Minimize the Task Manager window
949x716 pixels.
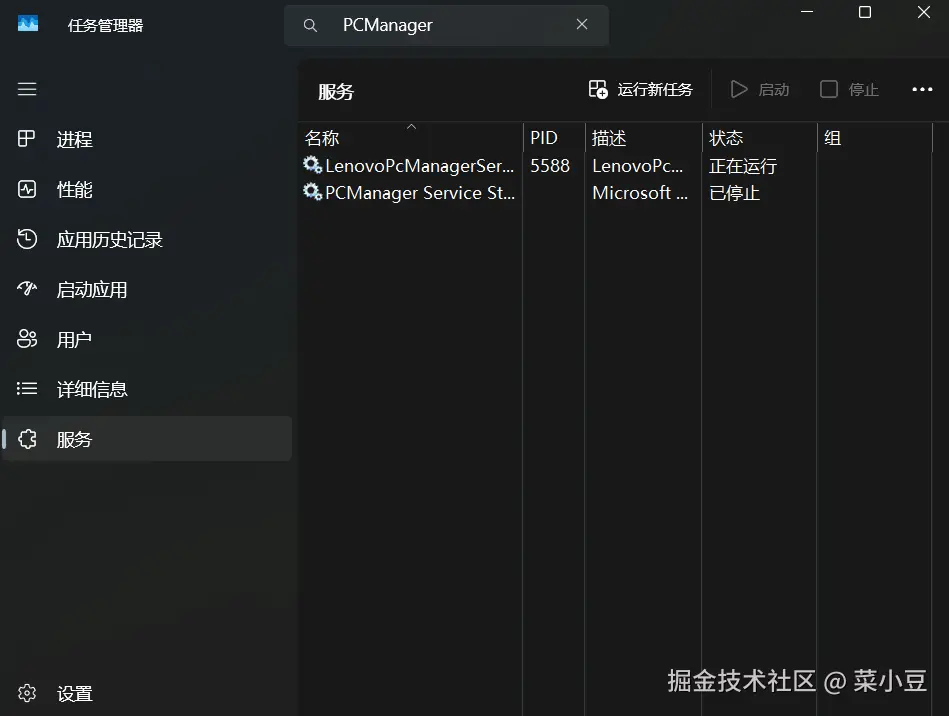point(807,12)
